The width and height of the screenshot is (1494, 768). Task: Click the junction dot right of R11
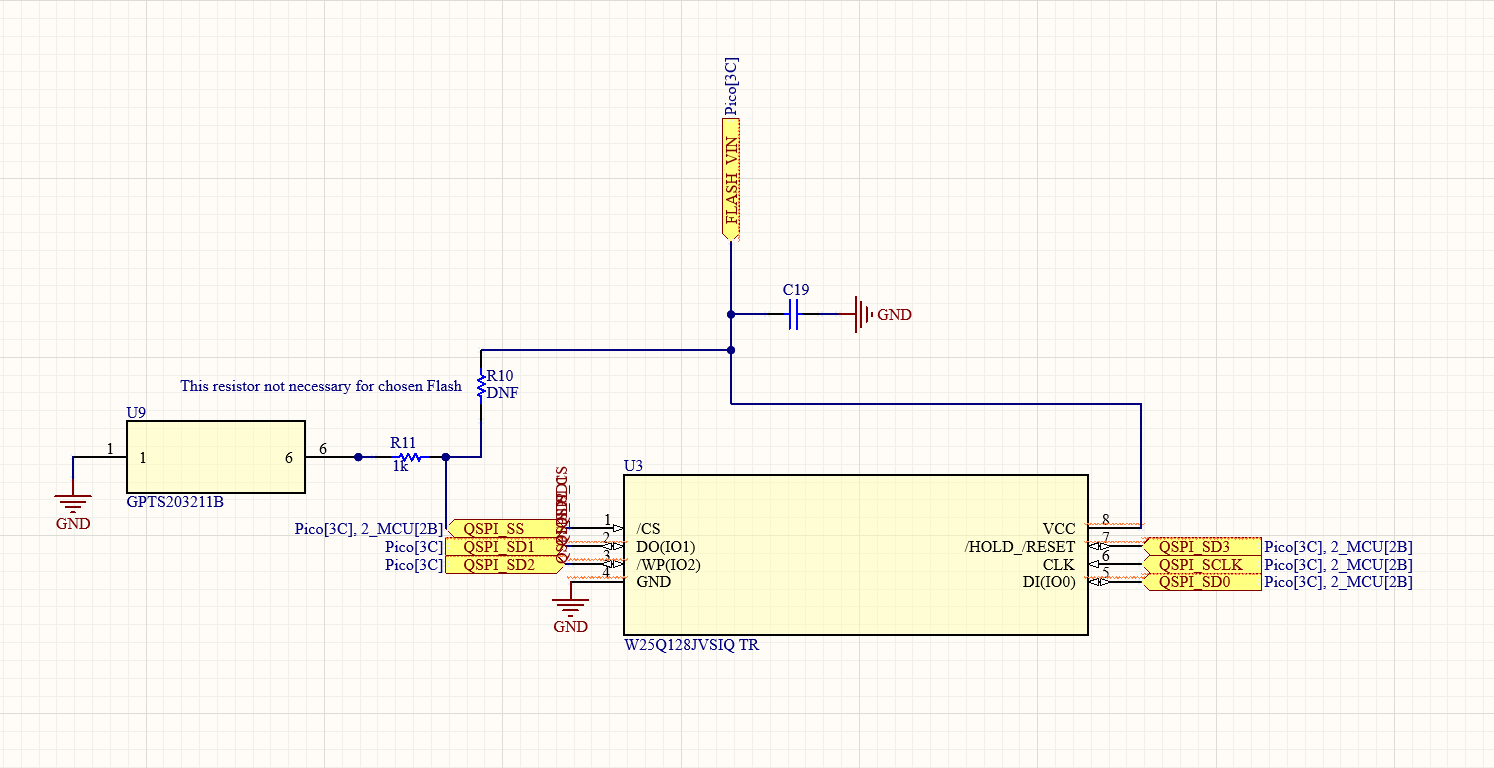coord(446,457)
